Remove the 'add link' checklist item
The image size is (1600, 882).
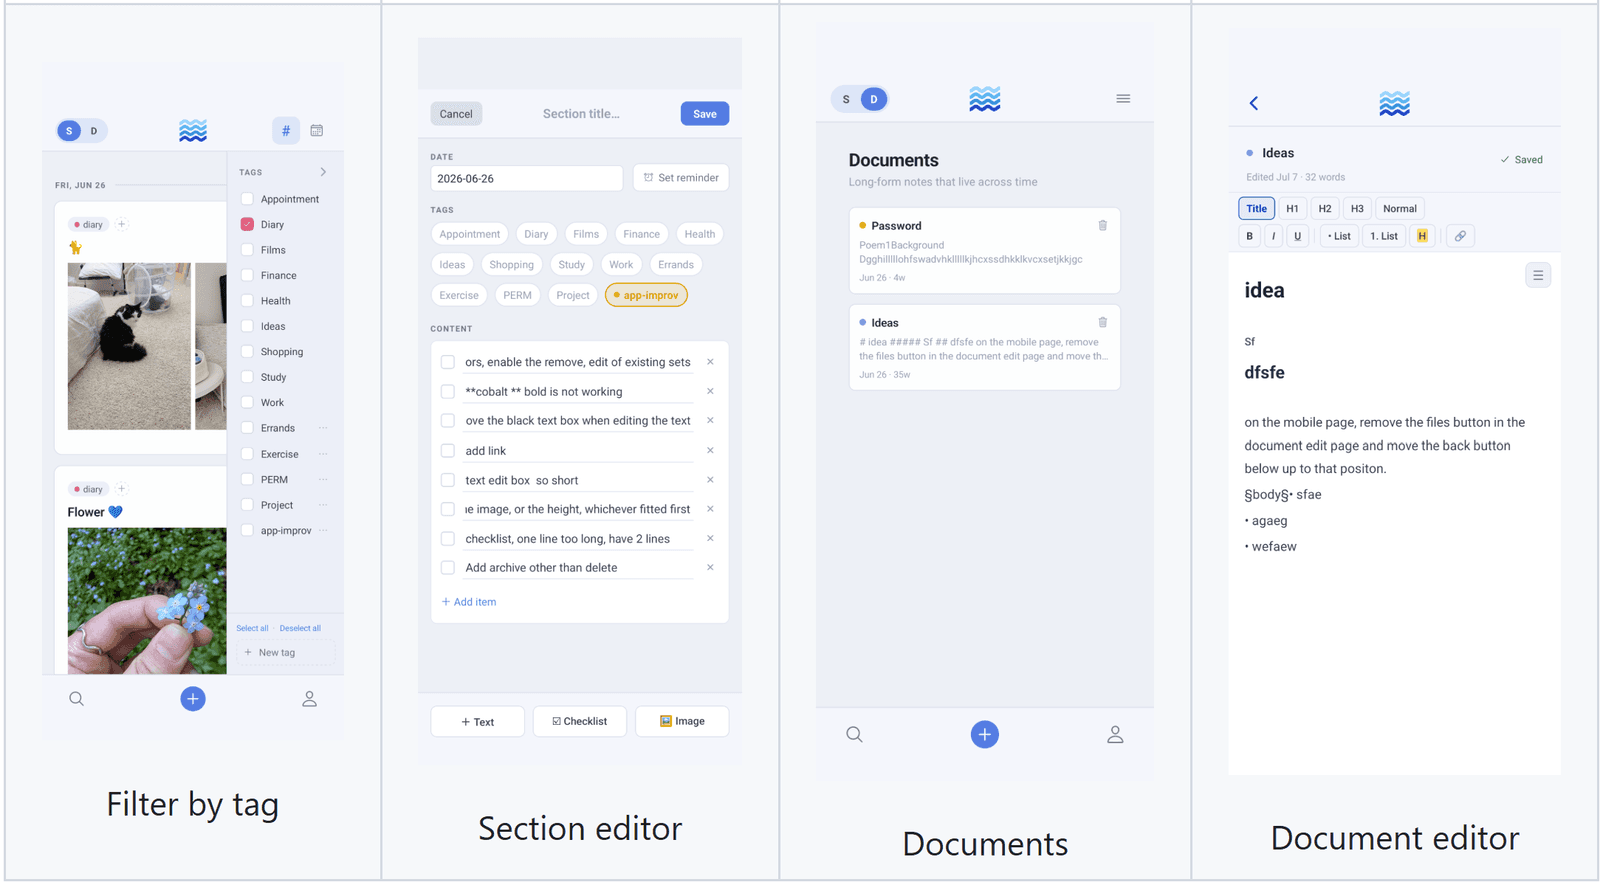710,450
